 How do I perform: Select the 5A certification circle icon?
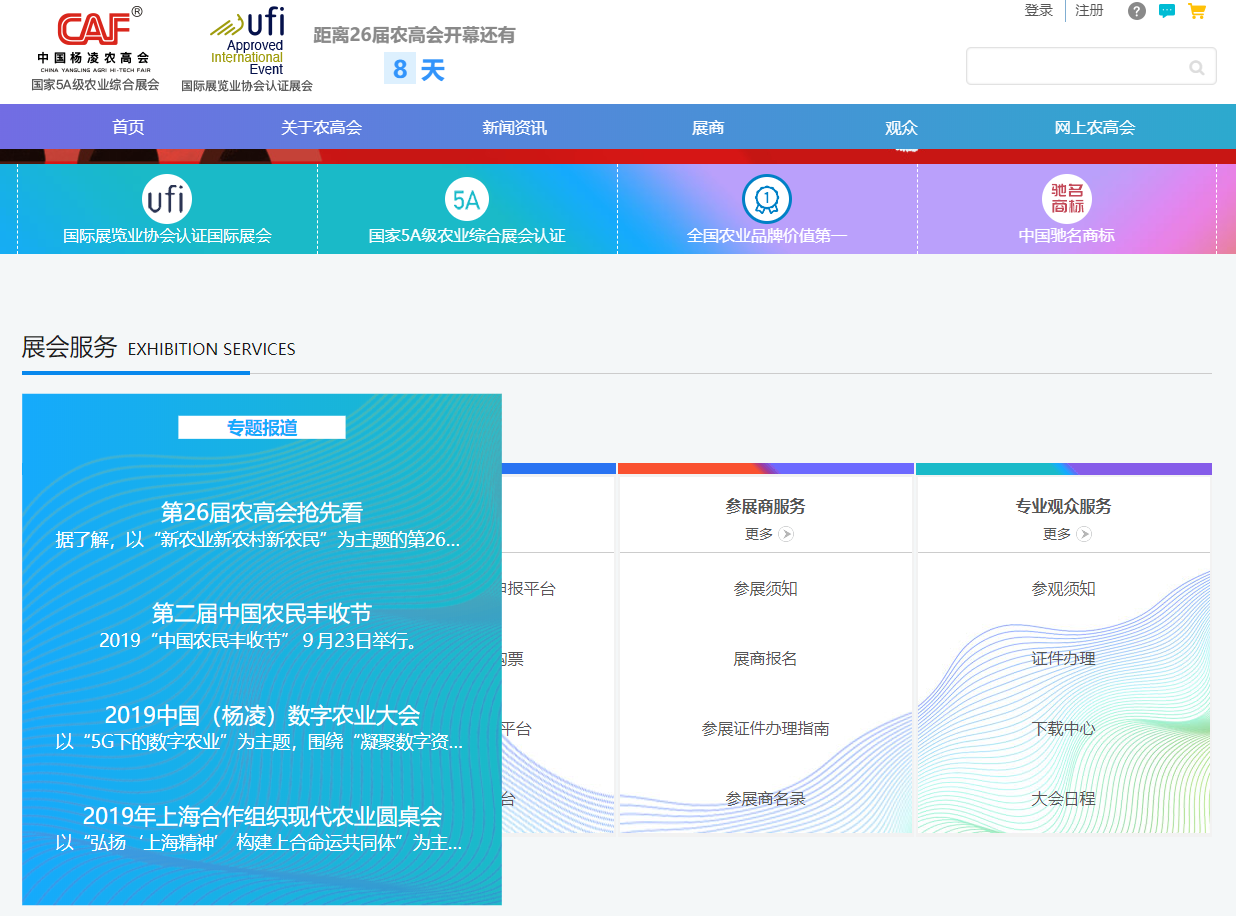[x=466, y=200]
